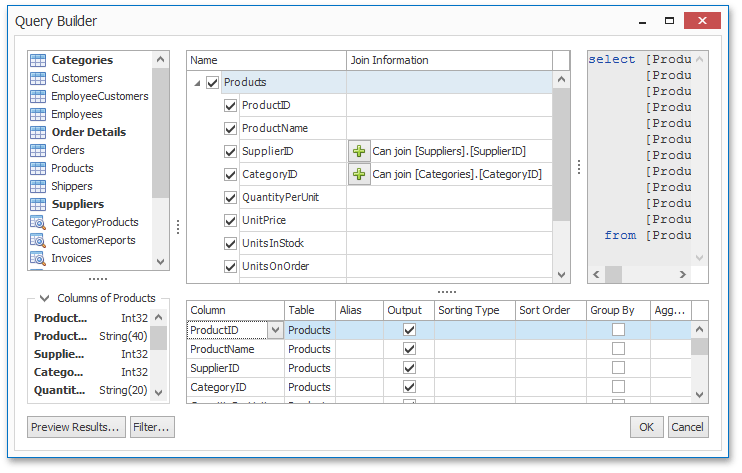Viewport: 742px width, 473px height.
Task: Click the Customers table icon
Action: pyautogui.click(x=38, y=78)
